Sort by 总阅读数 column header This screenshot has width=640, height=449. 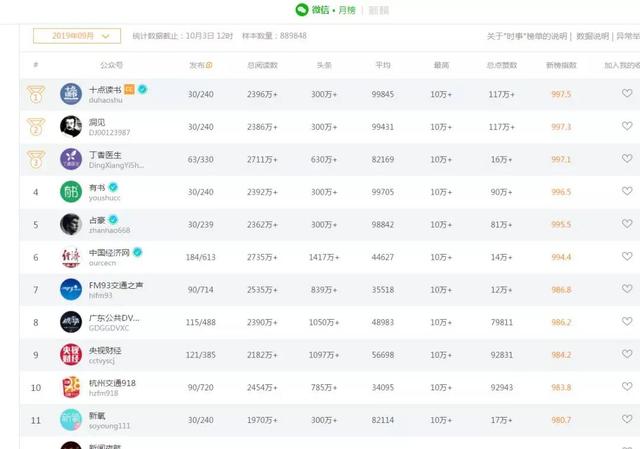262,65
